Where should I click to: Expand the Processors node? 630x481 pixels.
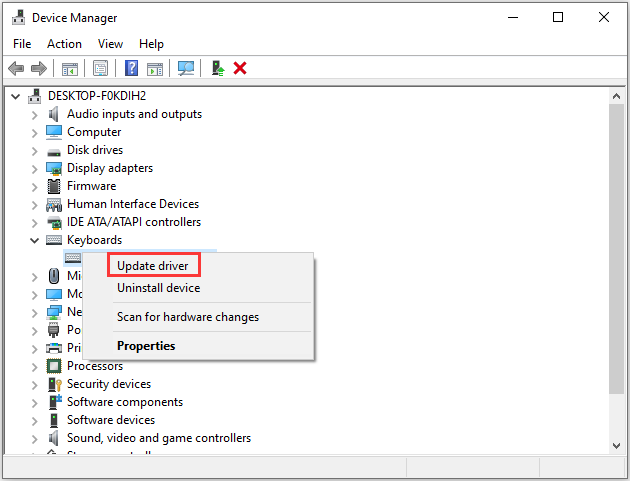(x=35, y=367)
